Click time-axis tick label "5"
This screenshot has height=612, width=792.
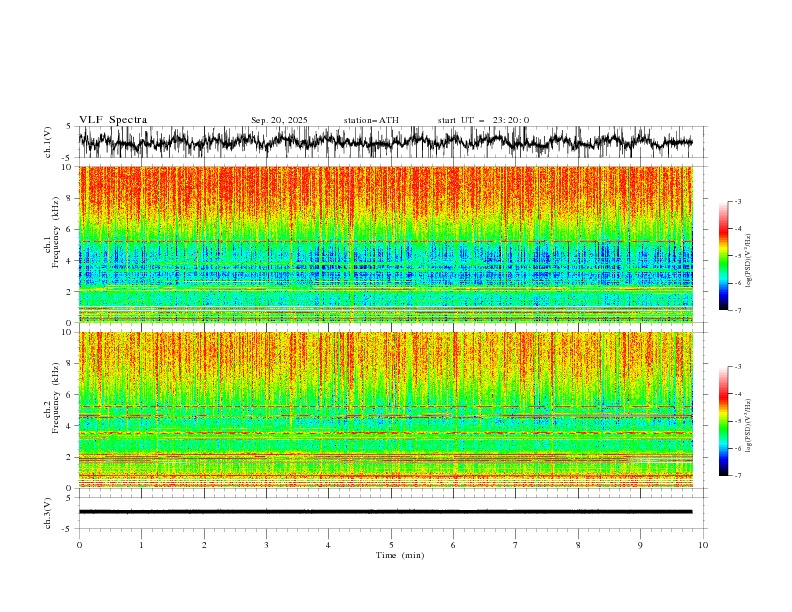coord(391,545)
